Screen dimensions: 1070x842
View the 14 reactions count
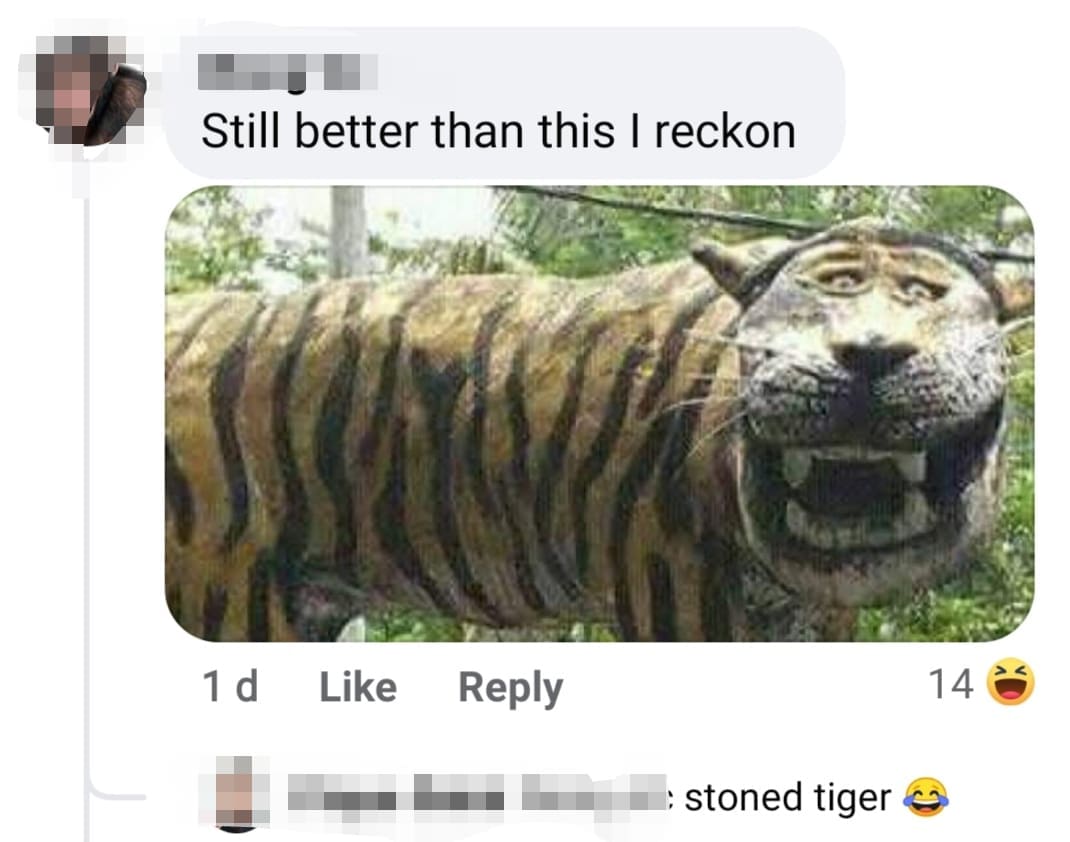[951, 684]
